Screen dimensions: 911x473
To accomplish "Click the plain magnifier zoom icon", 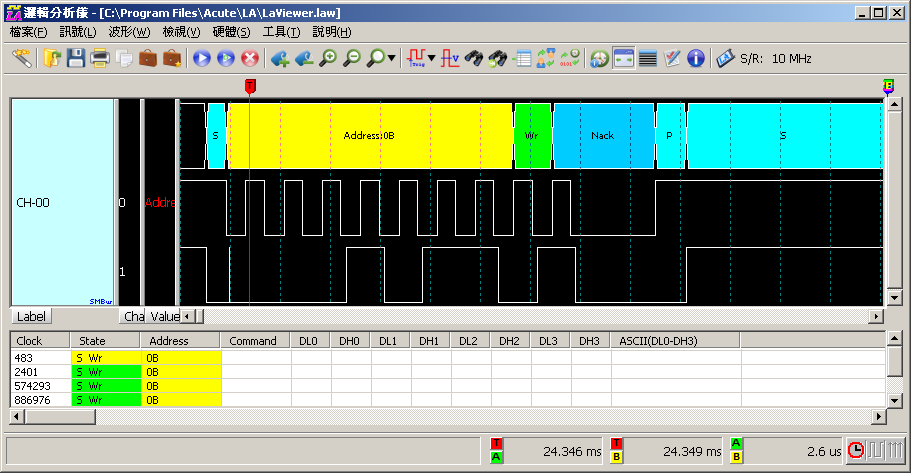I will tap(376, 58).
